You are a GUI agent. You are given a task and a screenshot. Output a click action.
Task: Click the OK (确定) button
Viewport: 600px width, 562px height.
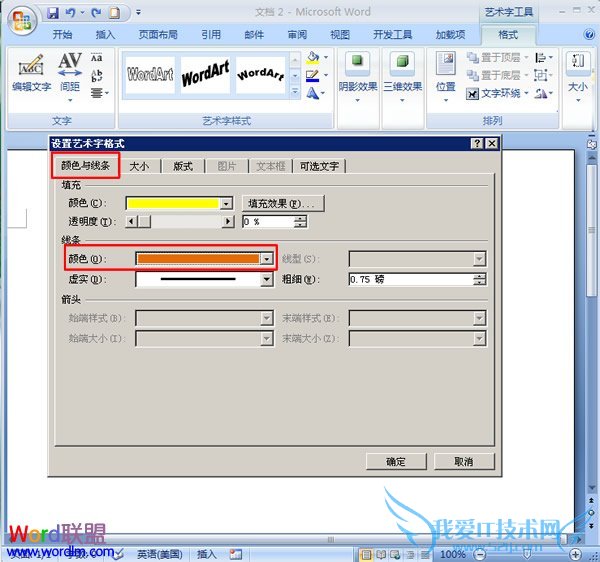(x=396, y=462)
